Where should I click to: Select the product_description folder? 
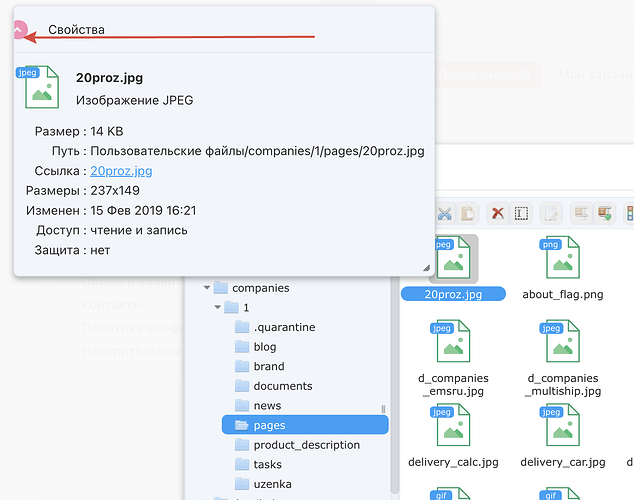[x=306, y=445]
